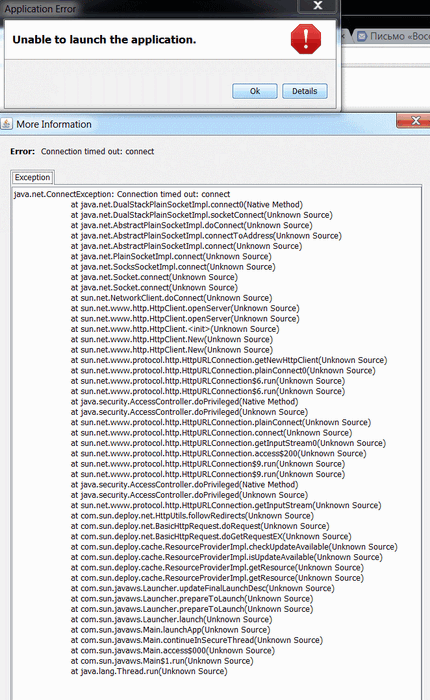Click the Java icon in More Information title
Image resolution: width=430 pixels, height=700 pixels.
[6, 124]
